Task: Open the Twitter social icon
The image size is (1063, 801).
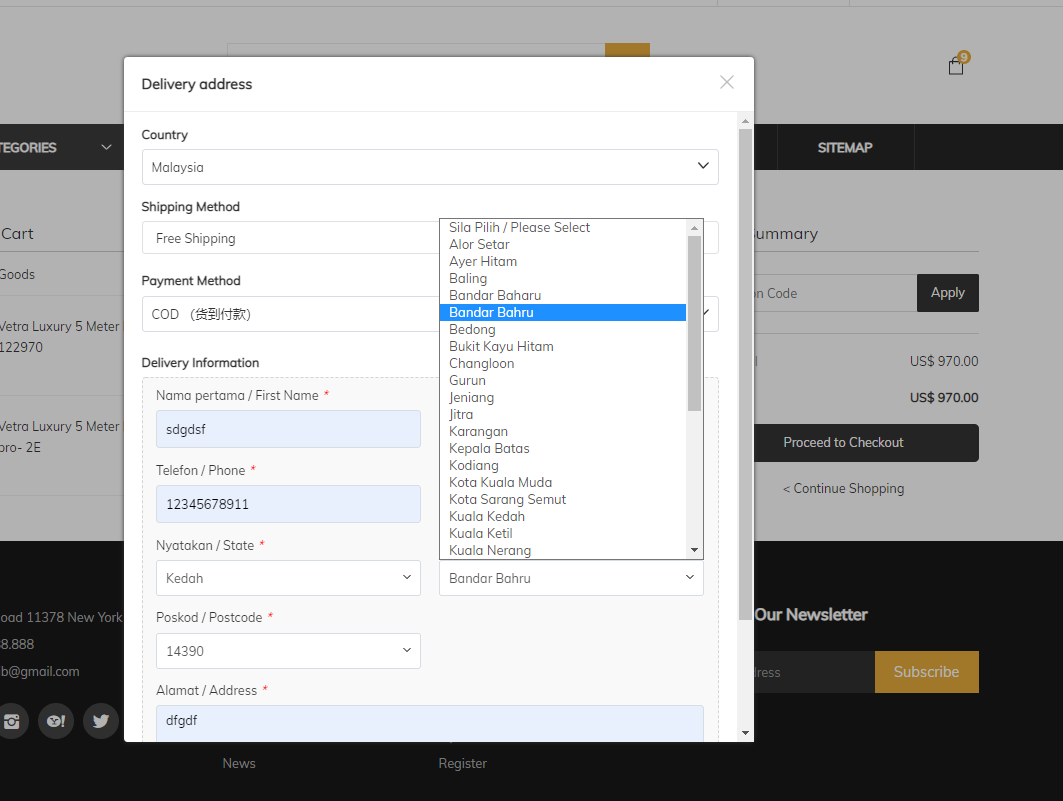Action: pyautogui.click(x=101, y=720)
